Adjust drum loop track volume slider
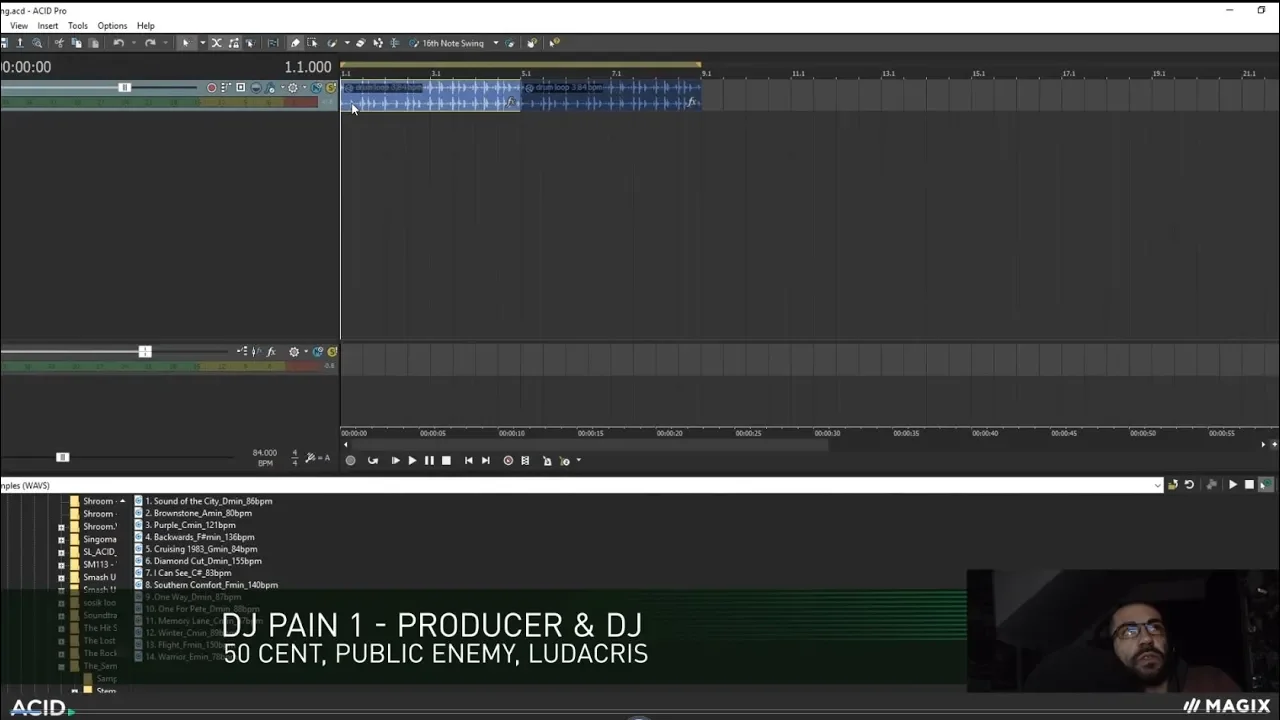Viewport: 1280px width, 720px height. tap(124, 88)
